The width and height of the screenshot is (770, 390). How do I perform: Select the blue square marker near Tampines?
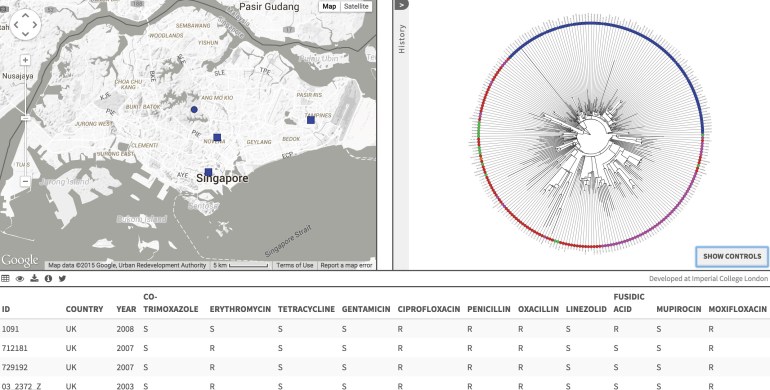[311, 120]
